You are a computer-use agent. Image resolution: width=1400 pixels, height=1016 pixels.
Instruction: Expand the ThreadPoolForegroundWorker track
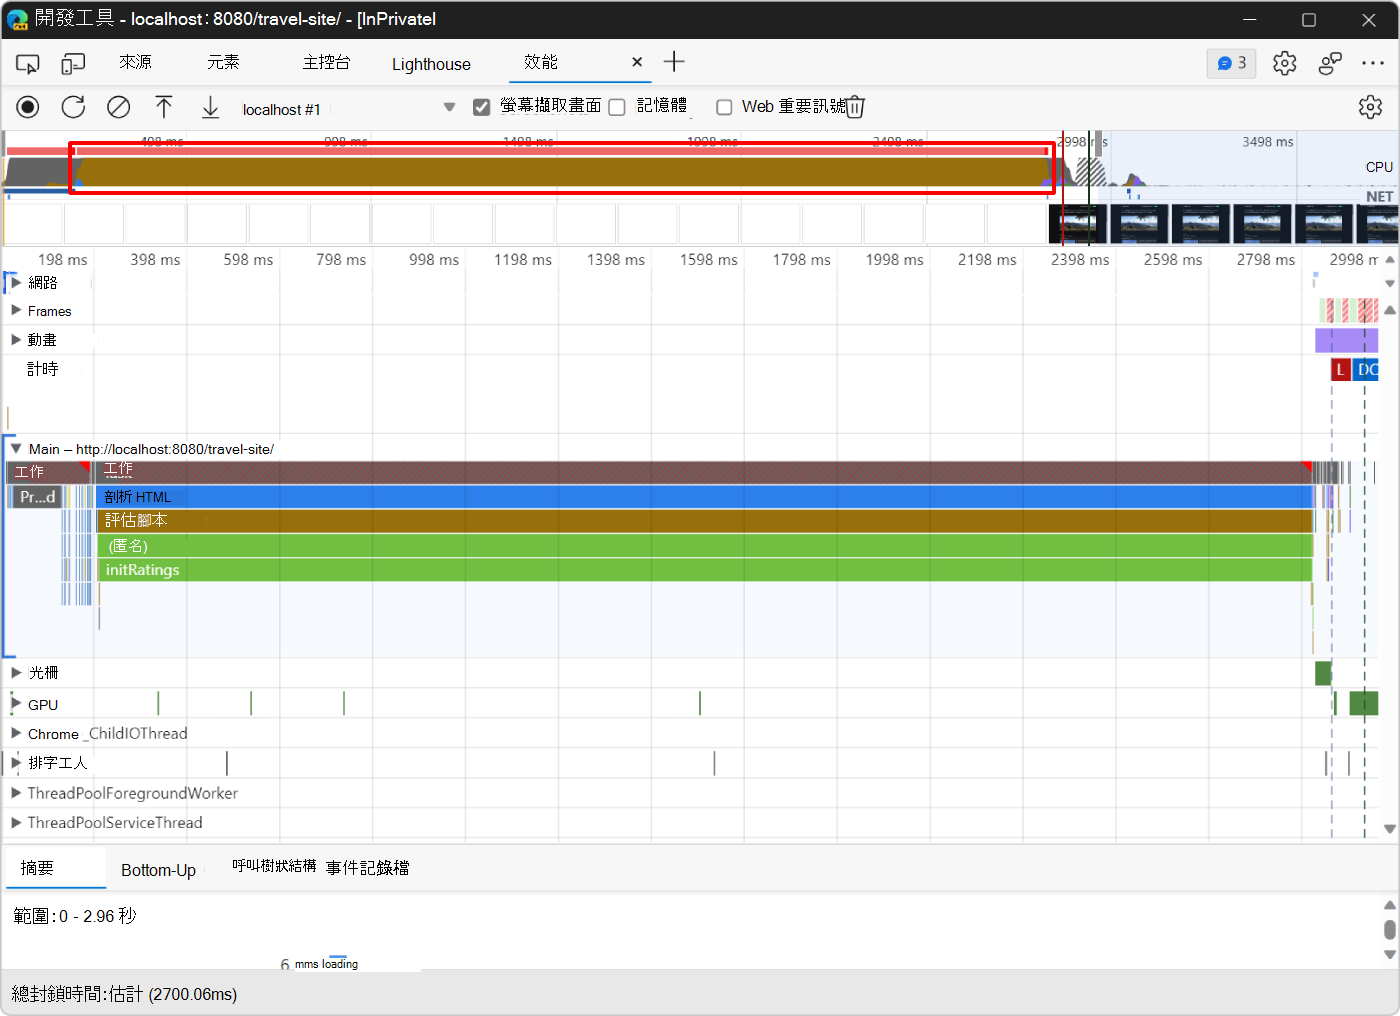pos(16,793)
